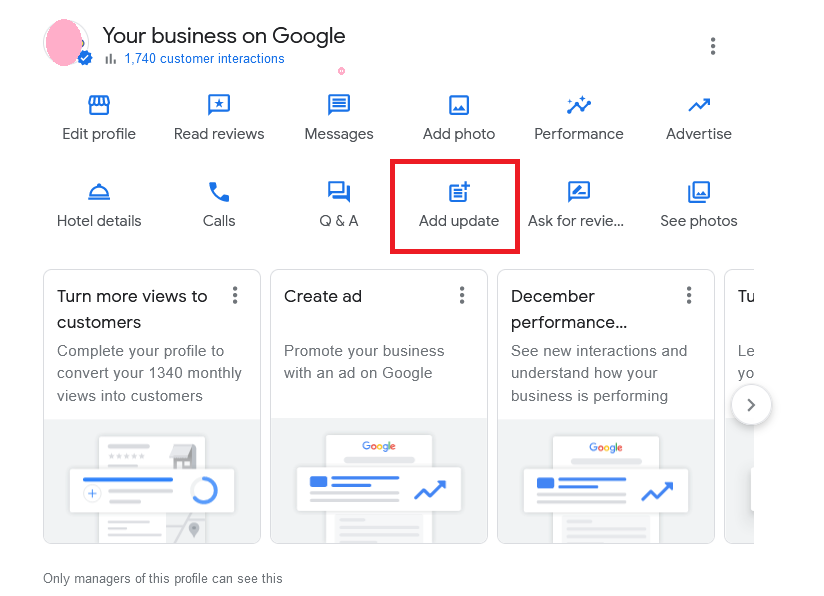Click the Advertise label
Viewport: 824px width, 596px height.
click(699, 134)
